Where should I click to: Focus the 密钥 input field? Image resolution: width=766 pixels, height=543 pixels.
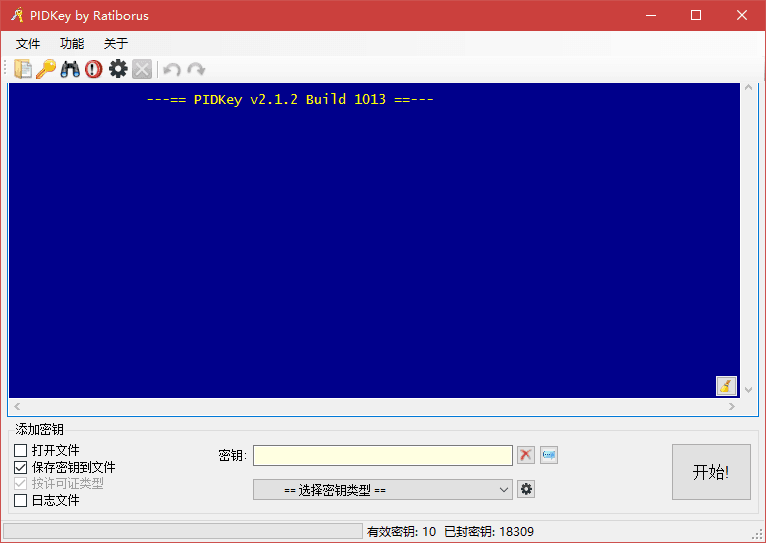tap(383, 455)
